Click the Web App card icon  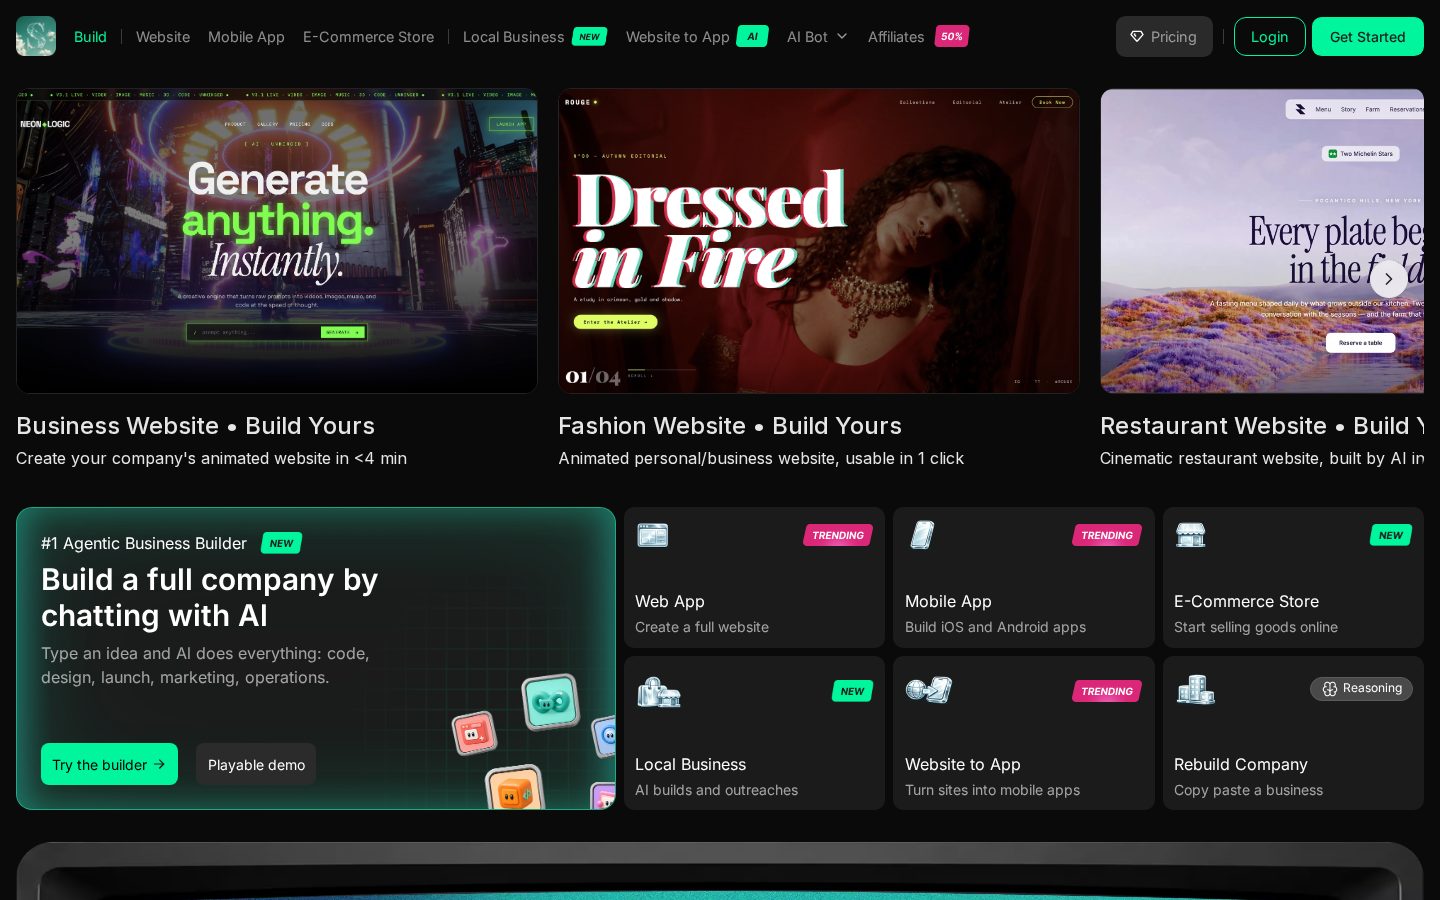tap(652, 535)
